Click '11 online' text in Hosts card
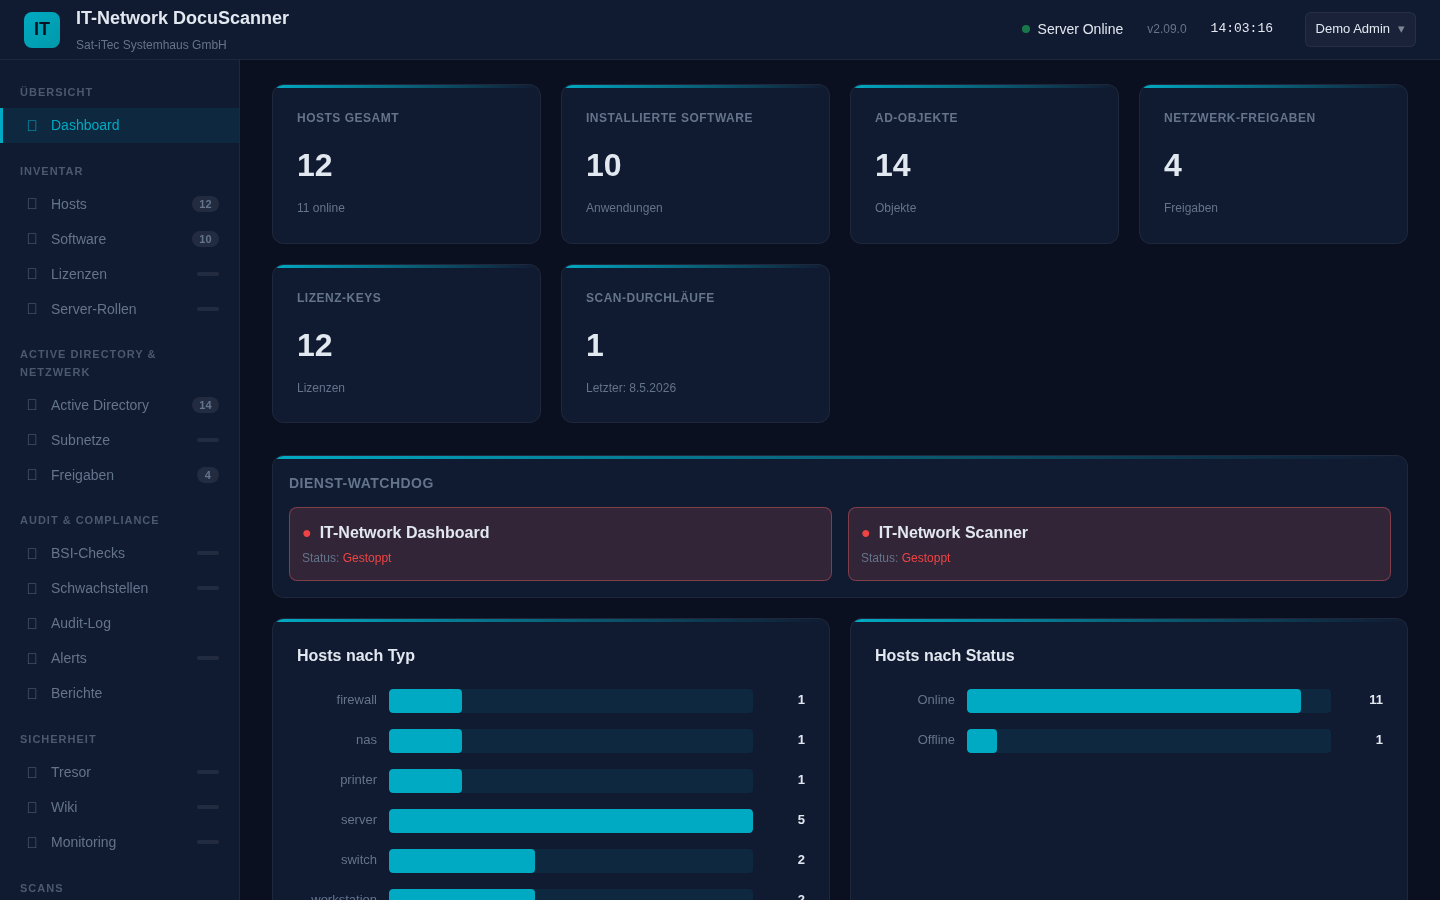Image resolution: width=1440 pixels, height=900 pixels. click(321, 208)
